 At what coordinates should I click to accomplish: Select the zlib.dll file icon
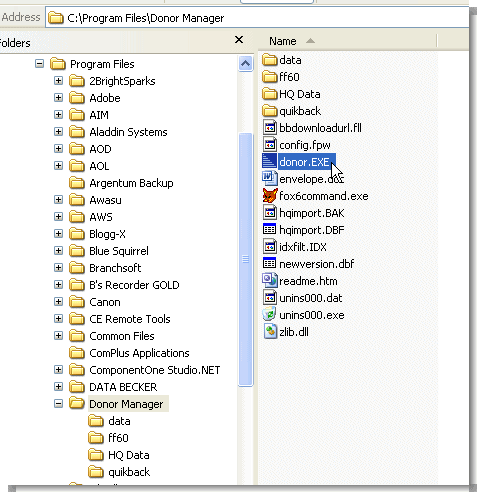(270, 332)
